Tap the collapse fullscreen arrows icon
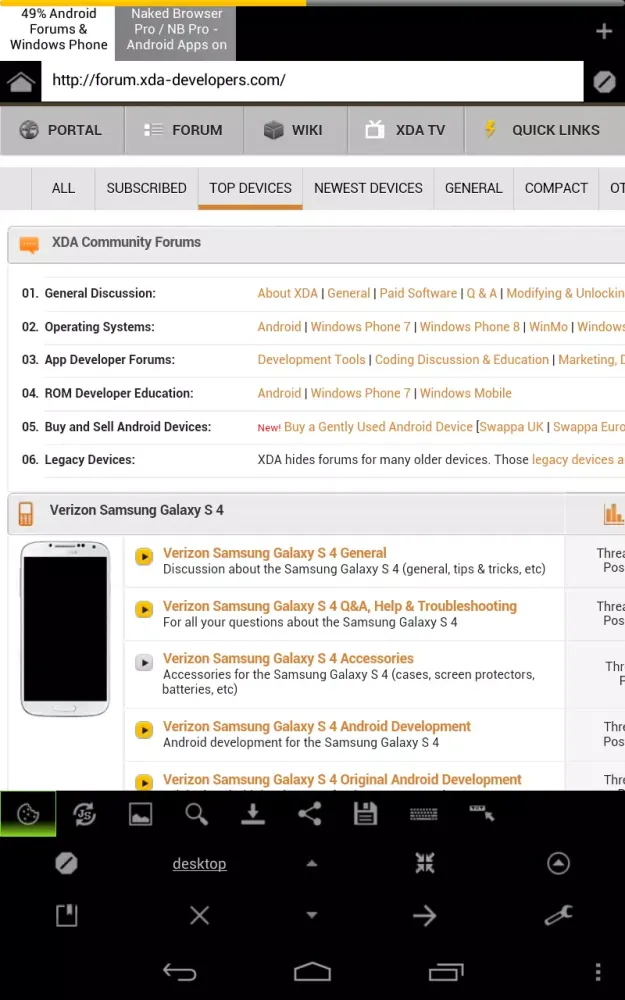Viewport: 625px width, 1000px height. (x=425, y=863)
